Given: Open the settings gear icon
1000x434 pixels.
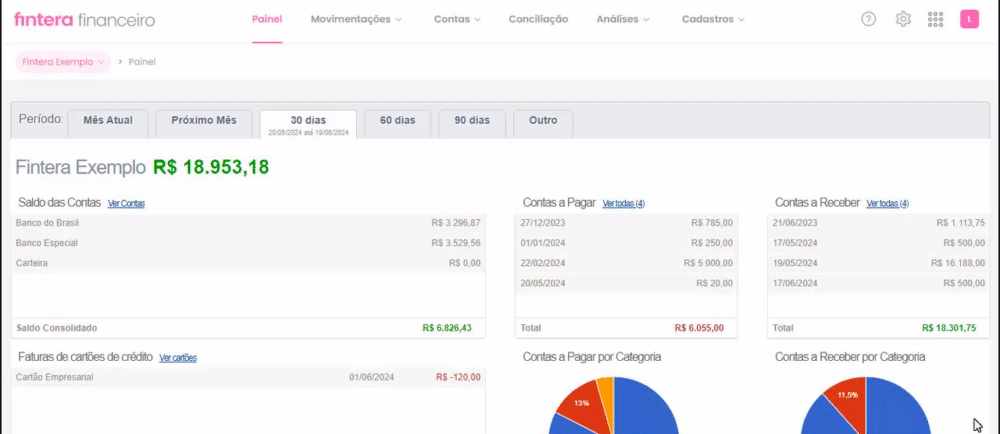Looking at the screenshot, I should point(902,19).
